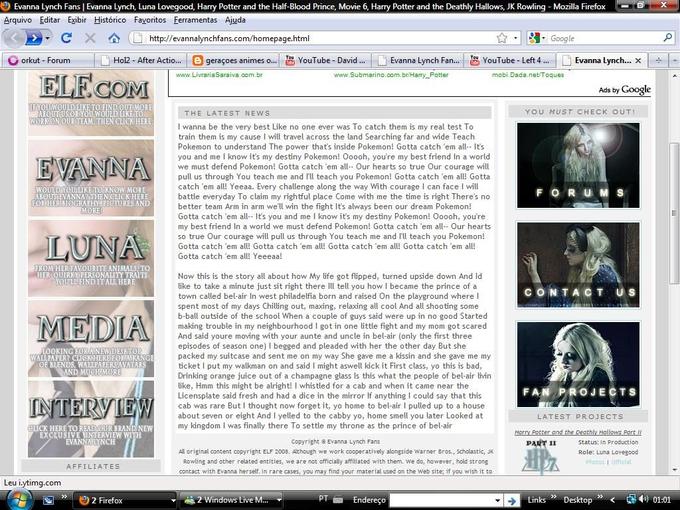Click the taskbar Endereço address field
The width and height of the screenshot is (680, 510).
click(x=442, y=500)
